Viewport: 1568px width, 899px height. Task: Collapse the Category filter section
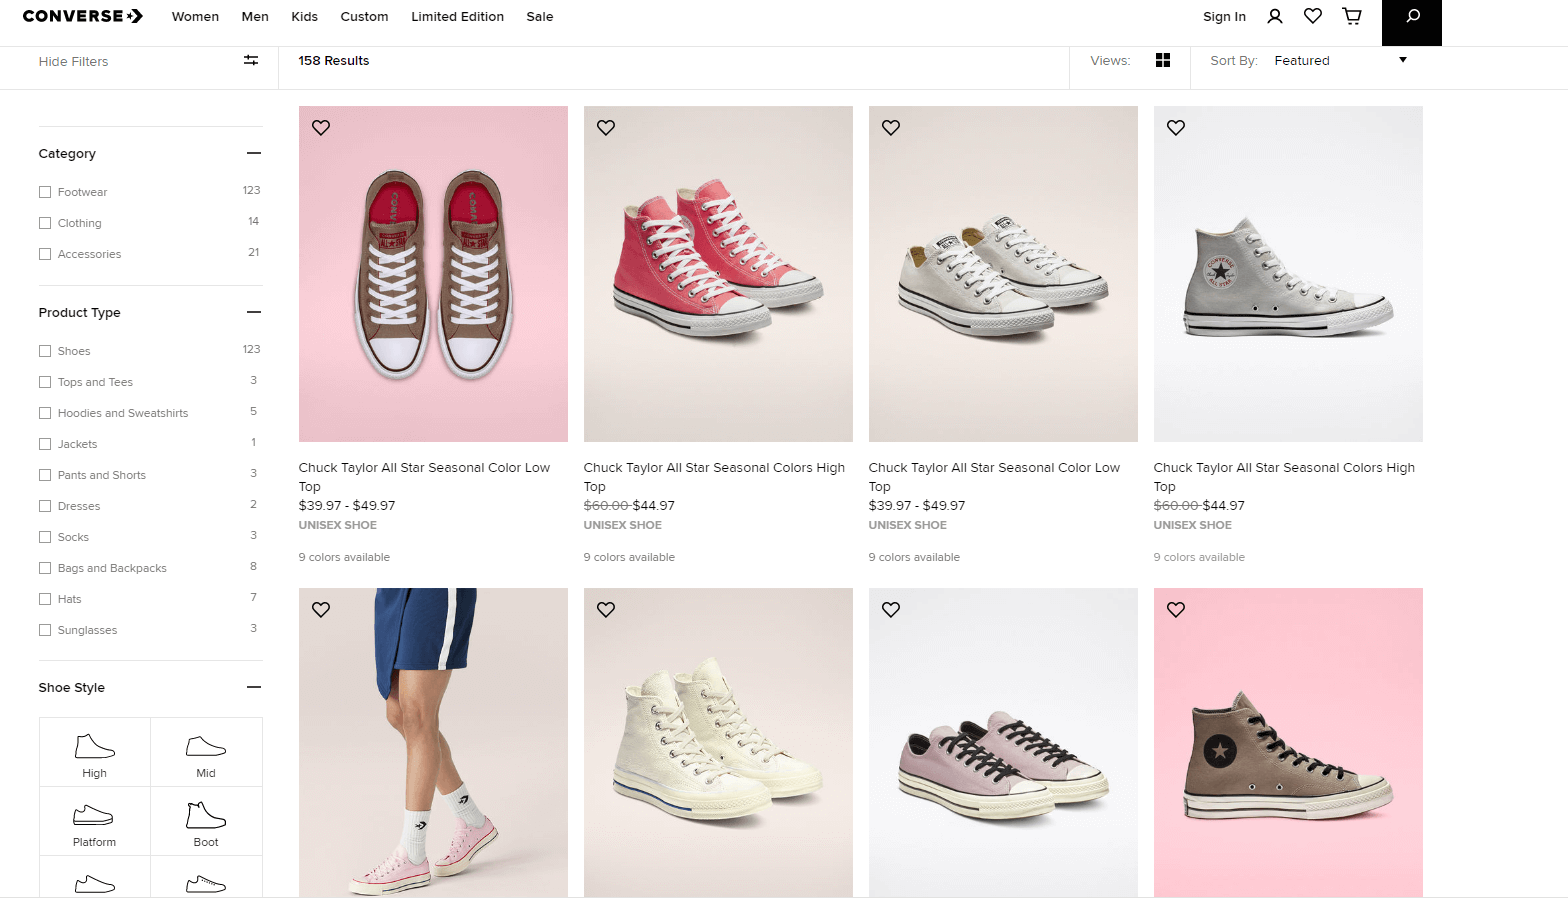coord(254,153)
